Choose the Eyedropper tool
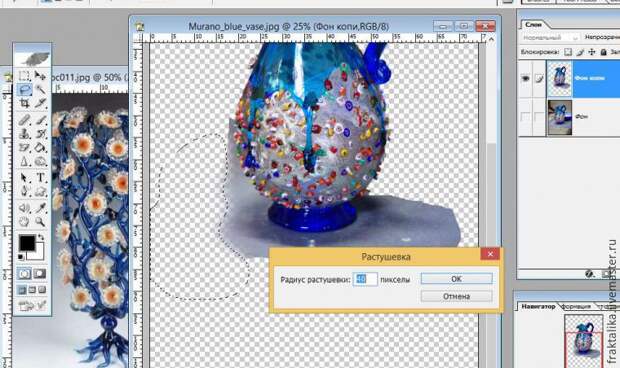 (40, 208)
